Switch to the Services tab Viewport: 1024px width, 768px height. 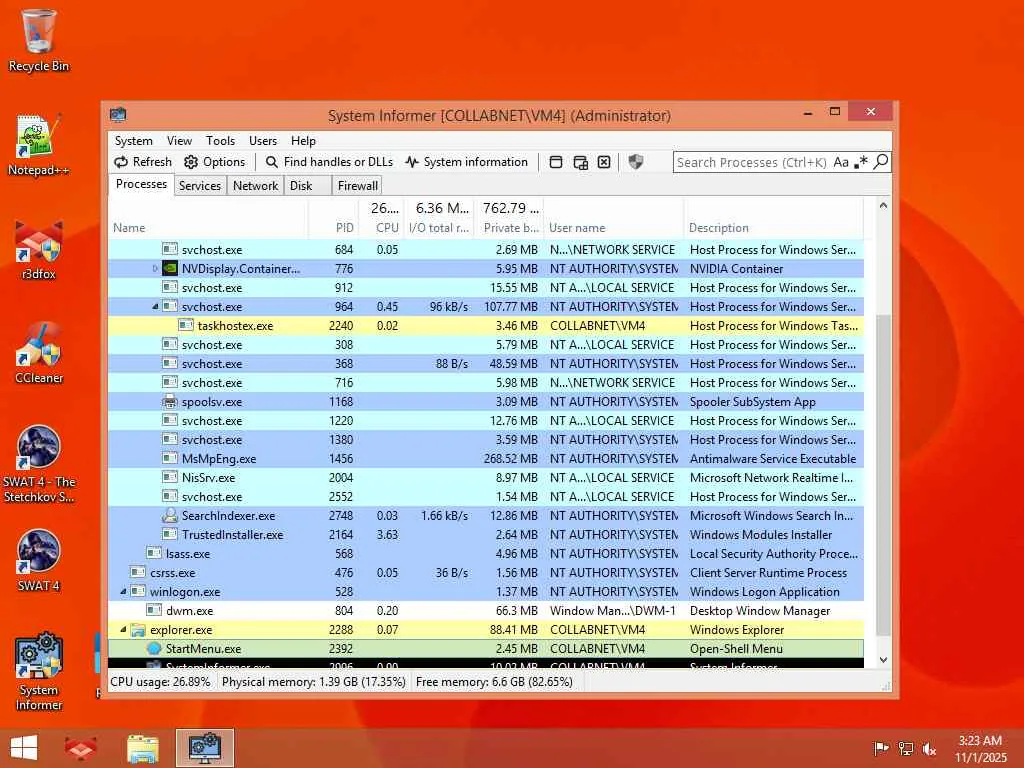(200, 185)
